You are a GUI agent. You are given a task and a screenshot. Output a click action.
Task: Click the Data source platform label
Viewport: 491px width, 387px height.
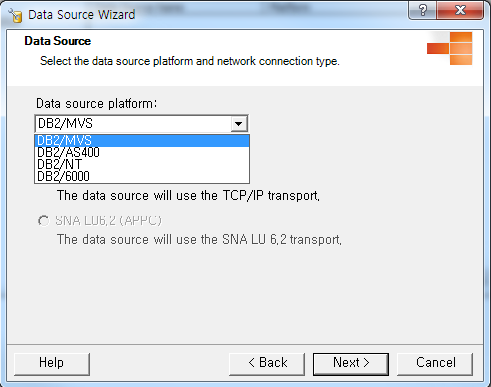point(96,104)
